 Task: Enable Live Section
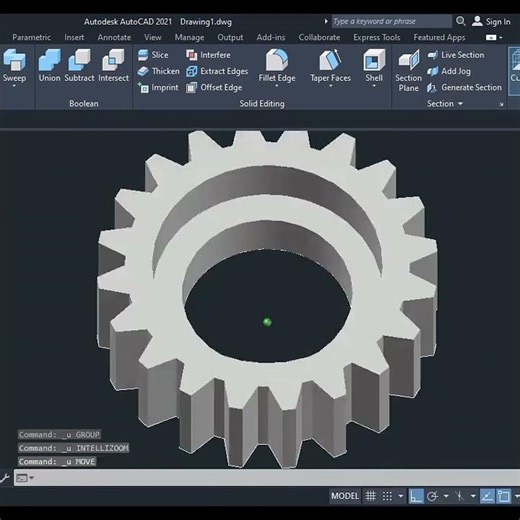[456, 55]
